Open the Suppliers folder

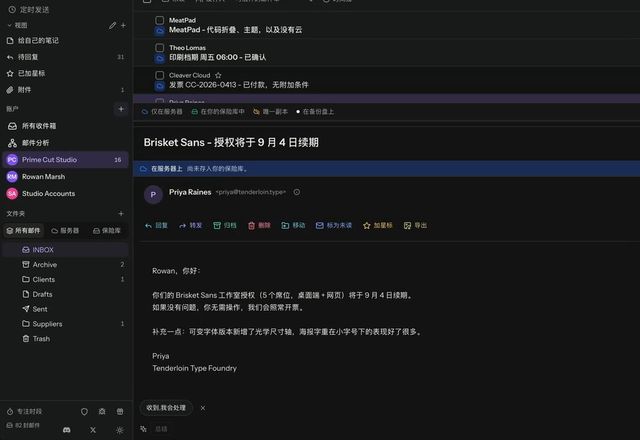tap(65, 324)
